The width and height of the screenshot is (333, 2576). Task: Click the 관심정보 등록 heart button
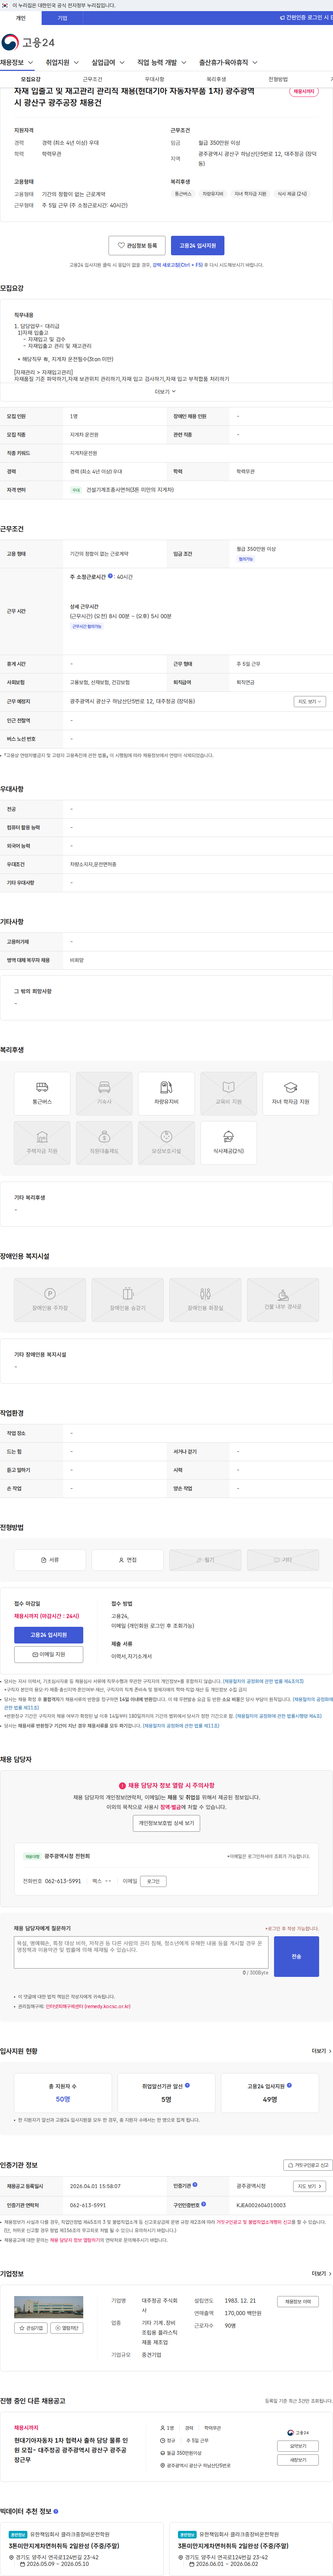coord(137,245)
